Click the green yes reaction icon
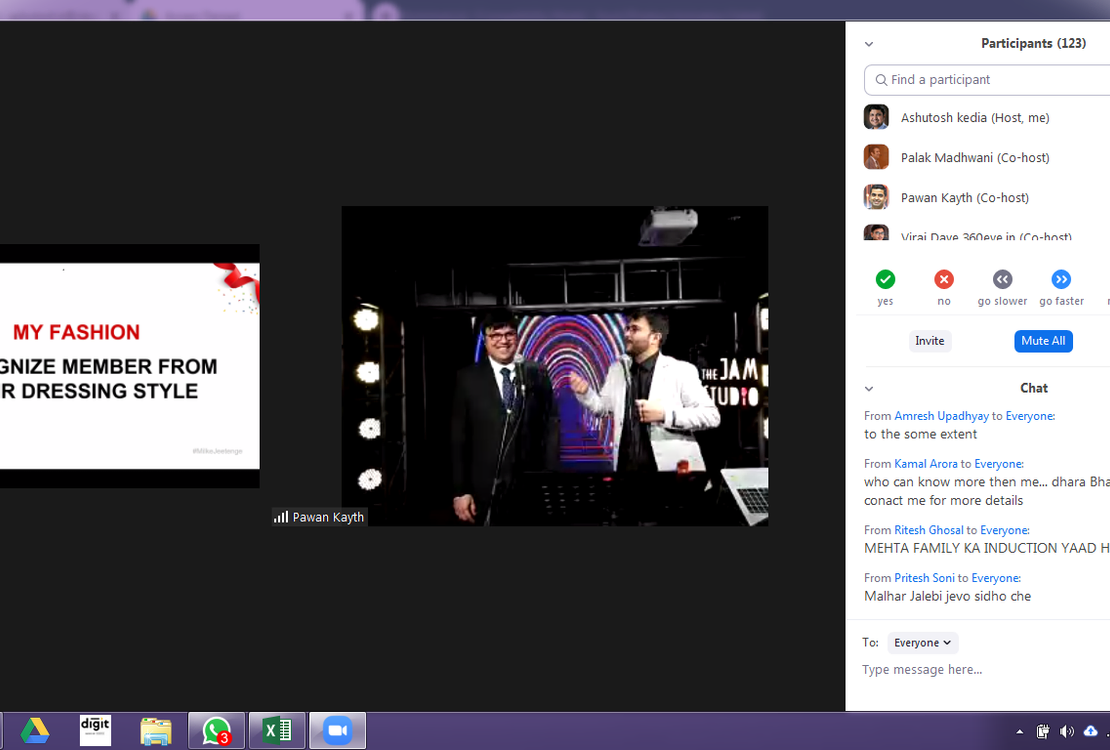 [x=885, y=280]
